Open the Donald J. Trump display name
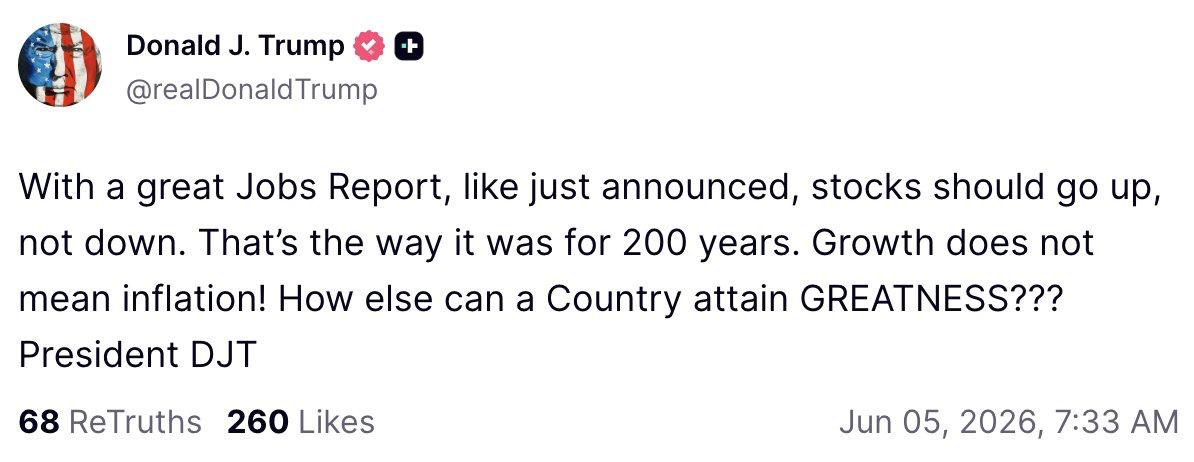The image size is (1194, 462). coord(235,46)
